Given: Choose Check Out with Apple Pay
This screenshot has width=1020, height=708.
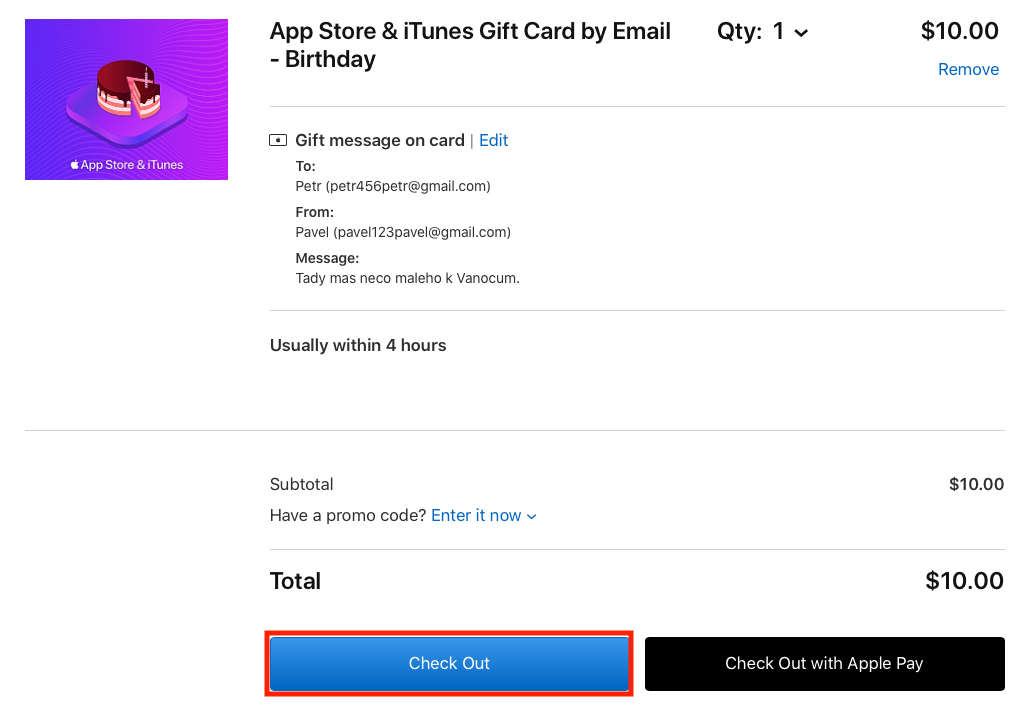Looking at the screenshot, I should (824, 663).
